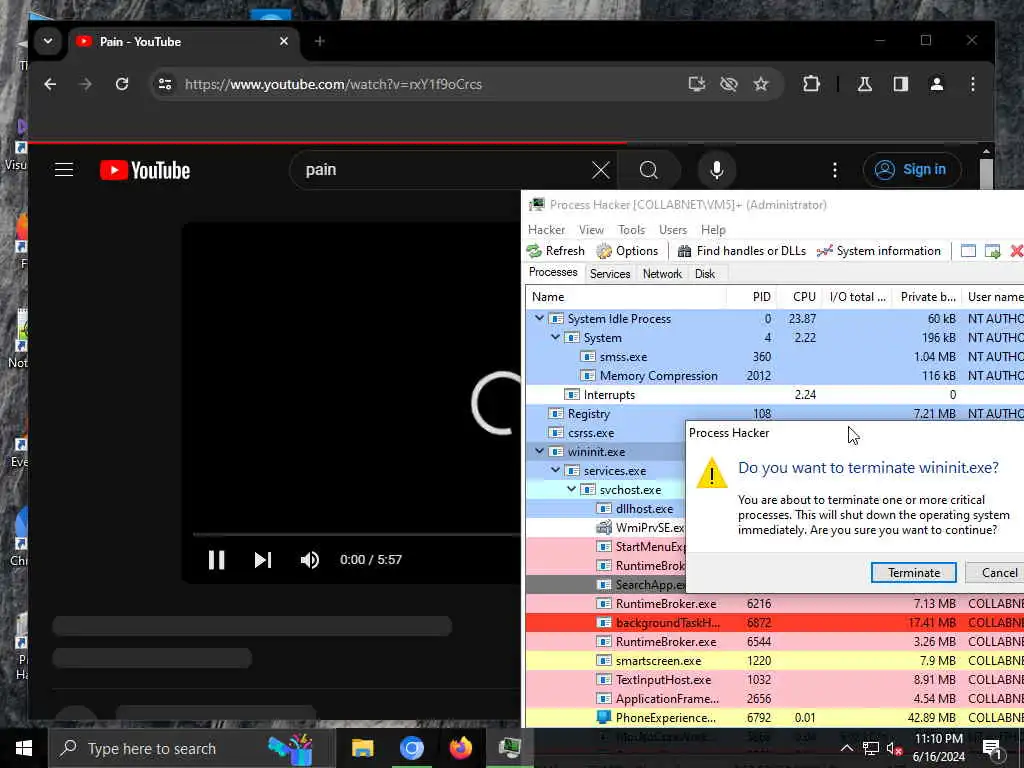The width and height of the screenshot is (1024, 768).
Task: Open the YouTube settings three-dot menu
Action: [x=835, y=170]
